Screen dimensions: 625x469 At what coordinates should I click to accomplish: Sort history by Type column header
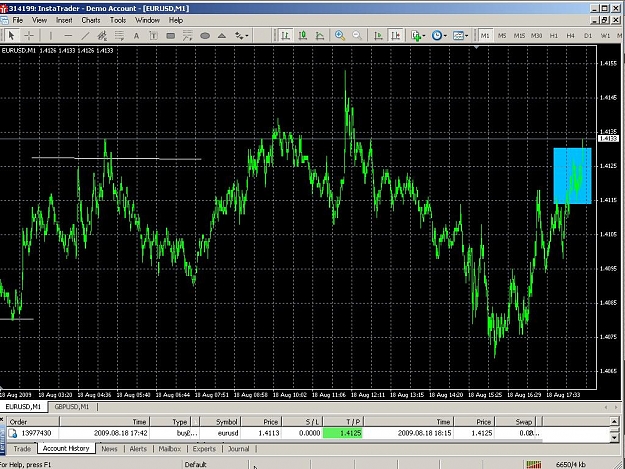[x=175, y=422]
